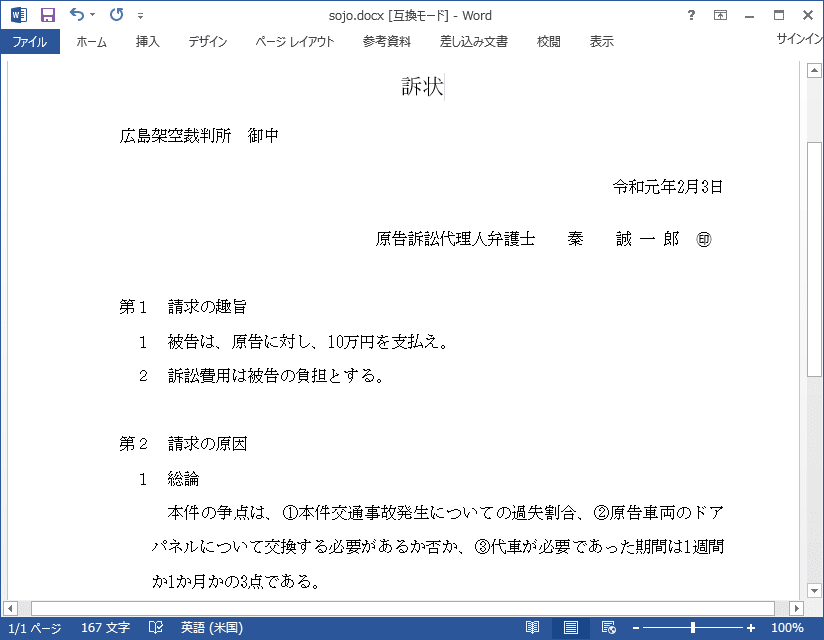
Task: Open the ファイル tab
Action: [x=31, y=41]
